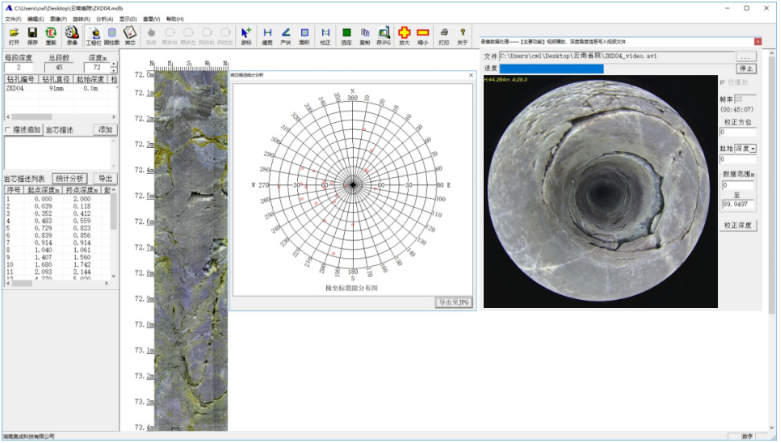Viewport: 781px width, 443px height.
Task: Click the 岩芯 core description checklist icon
Action: coord(130,34)
